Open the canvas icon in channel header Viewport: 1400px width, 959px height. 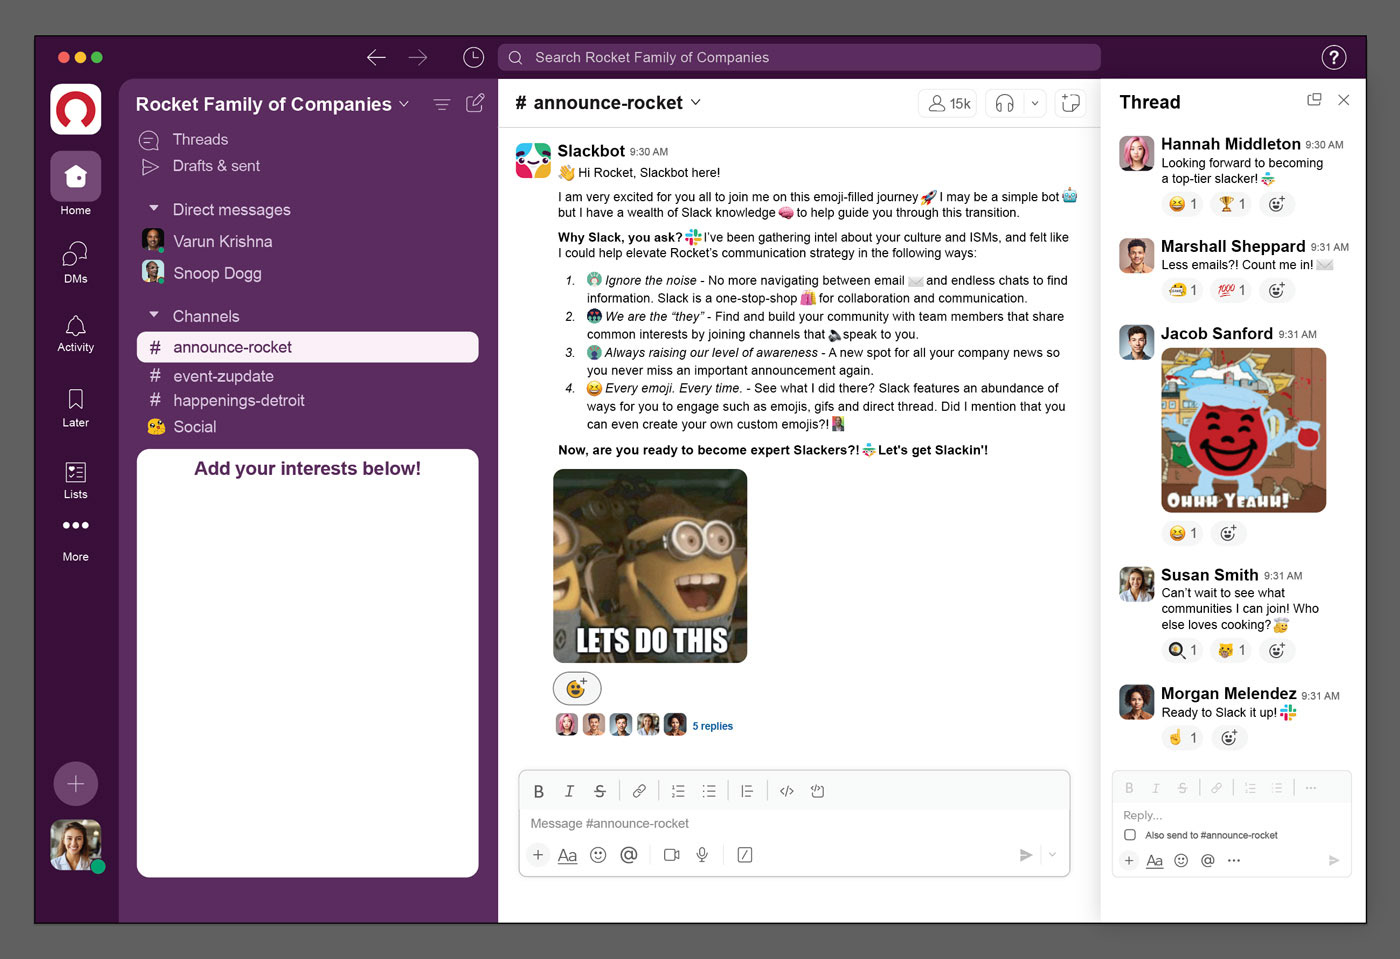1070,103
